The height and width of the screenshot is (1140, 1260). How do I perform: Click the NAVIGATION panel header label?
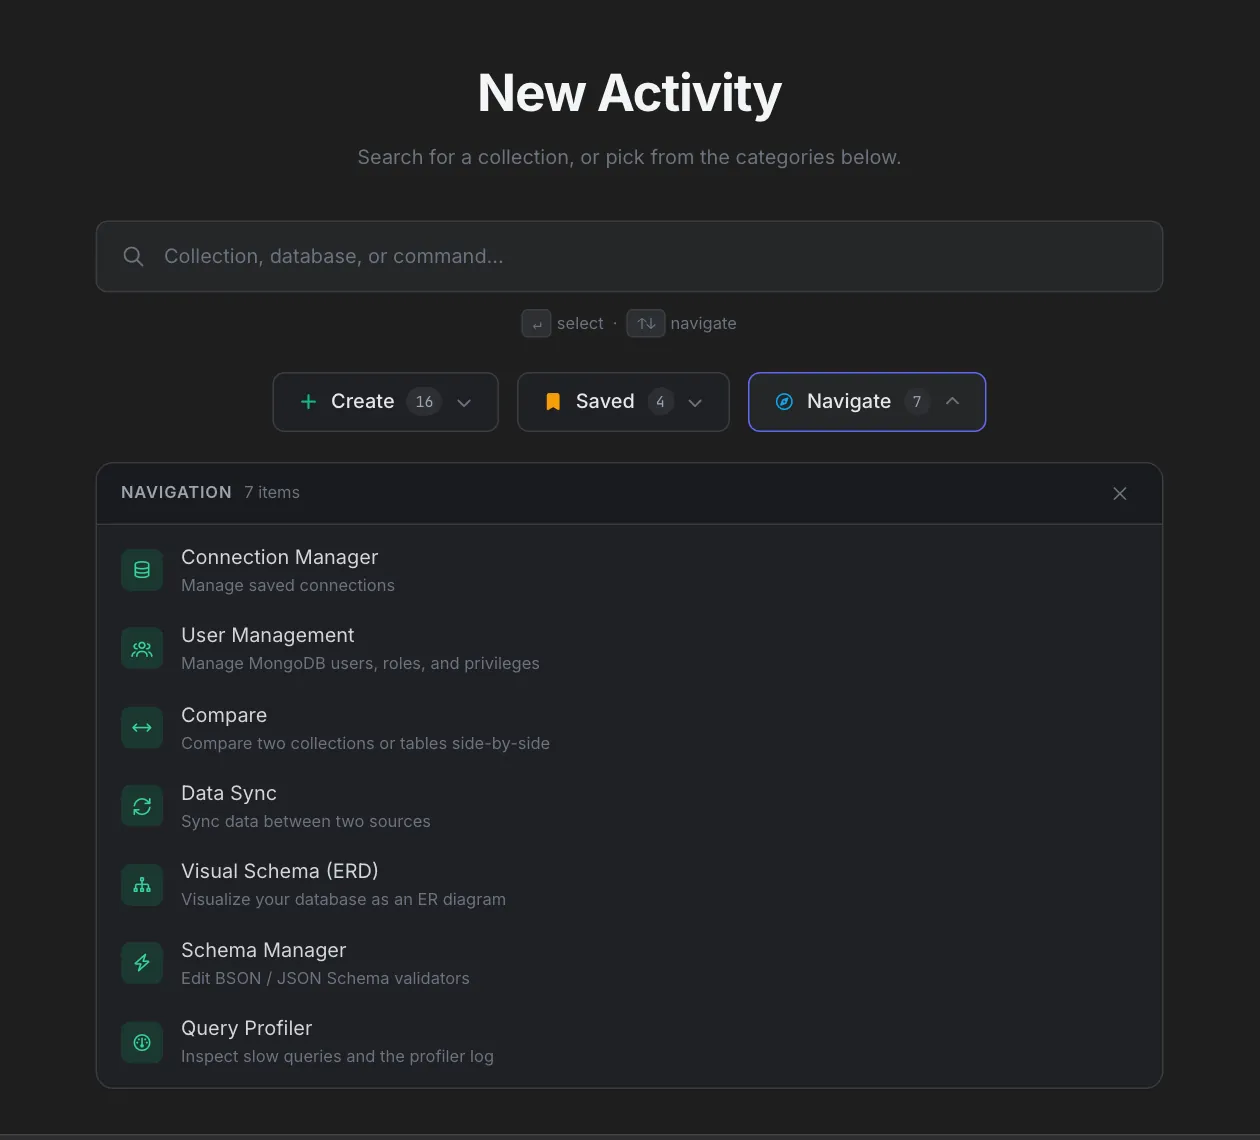176,492
